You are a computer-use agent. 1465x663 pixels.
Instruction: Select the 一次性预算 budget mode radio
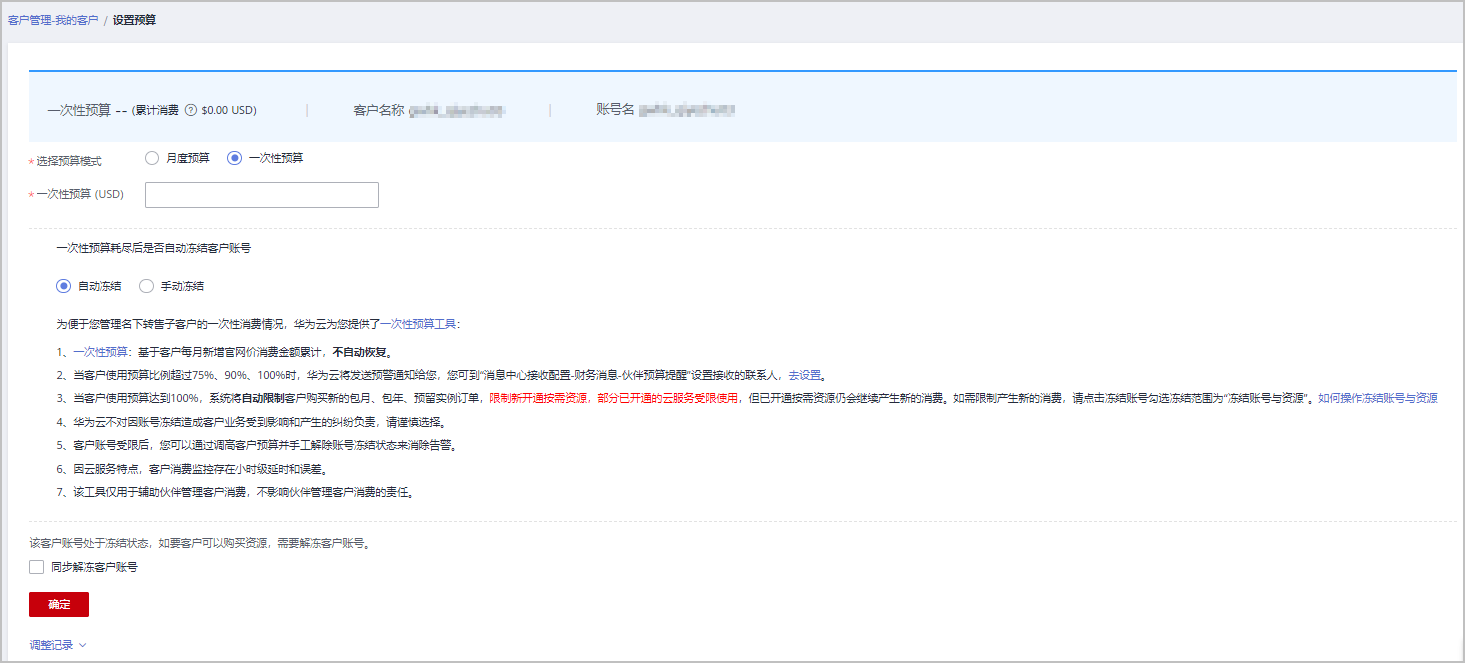(x=235, y=158)
